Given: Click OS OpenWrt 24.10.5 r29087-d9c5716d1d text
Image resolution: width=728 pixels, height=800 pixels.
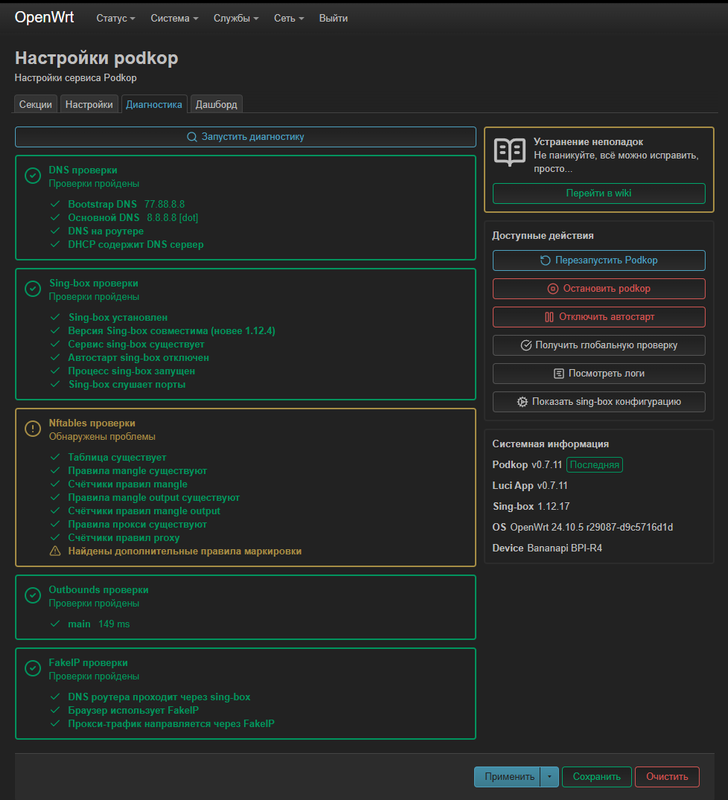Looking at the screenshot, I should coord(583,528).
